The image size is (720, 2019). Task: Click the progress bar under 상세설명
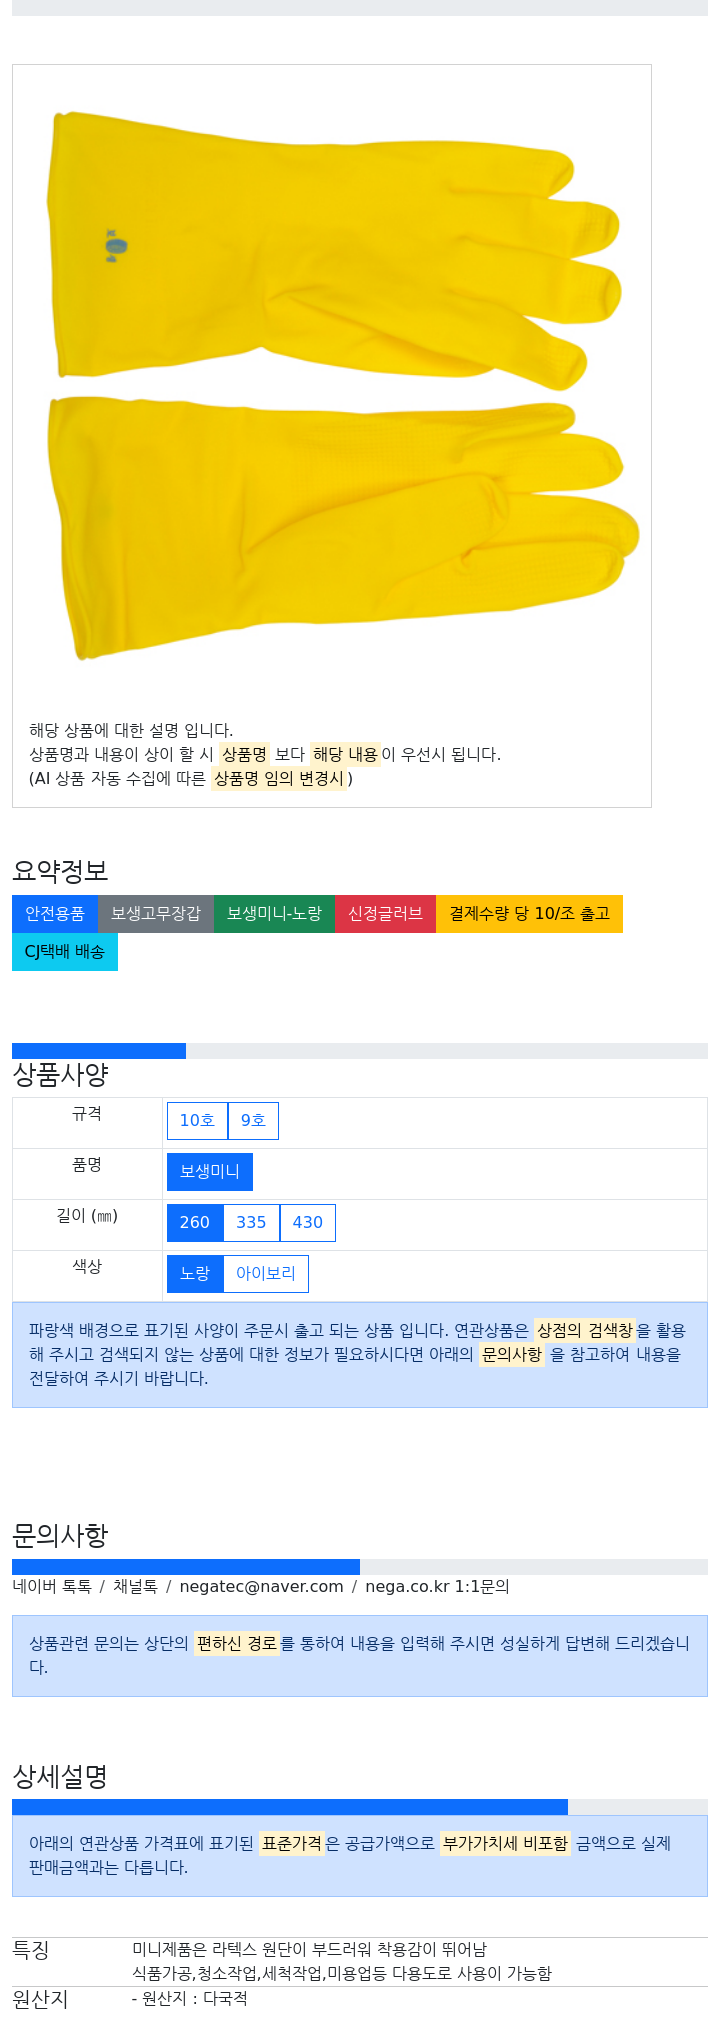(360, 1808)
